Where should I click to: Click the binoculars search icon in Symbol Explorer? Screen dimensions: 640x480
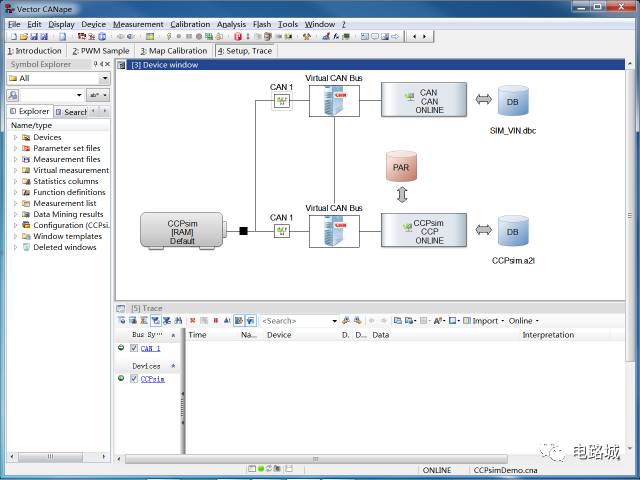click(12, 95)
